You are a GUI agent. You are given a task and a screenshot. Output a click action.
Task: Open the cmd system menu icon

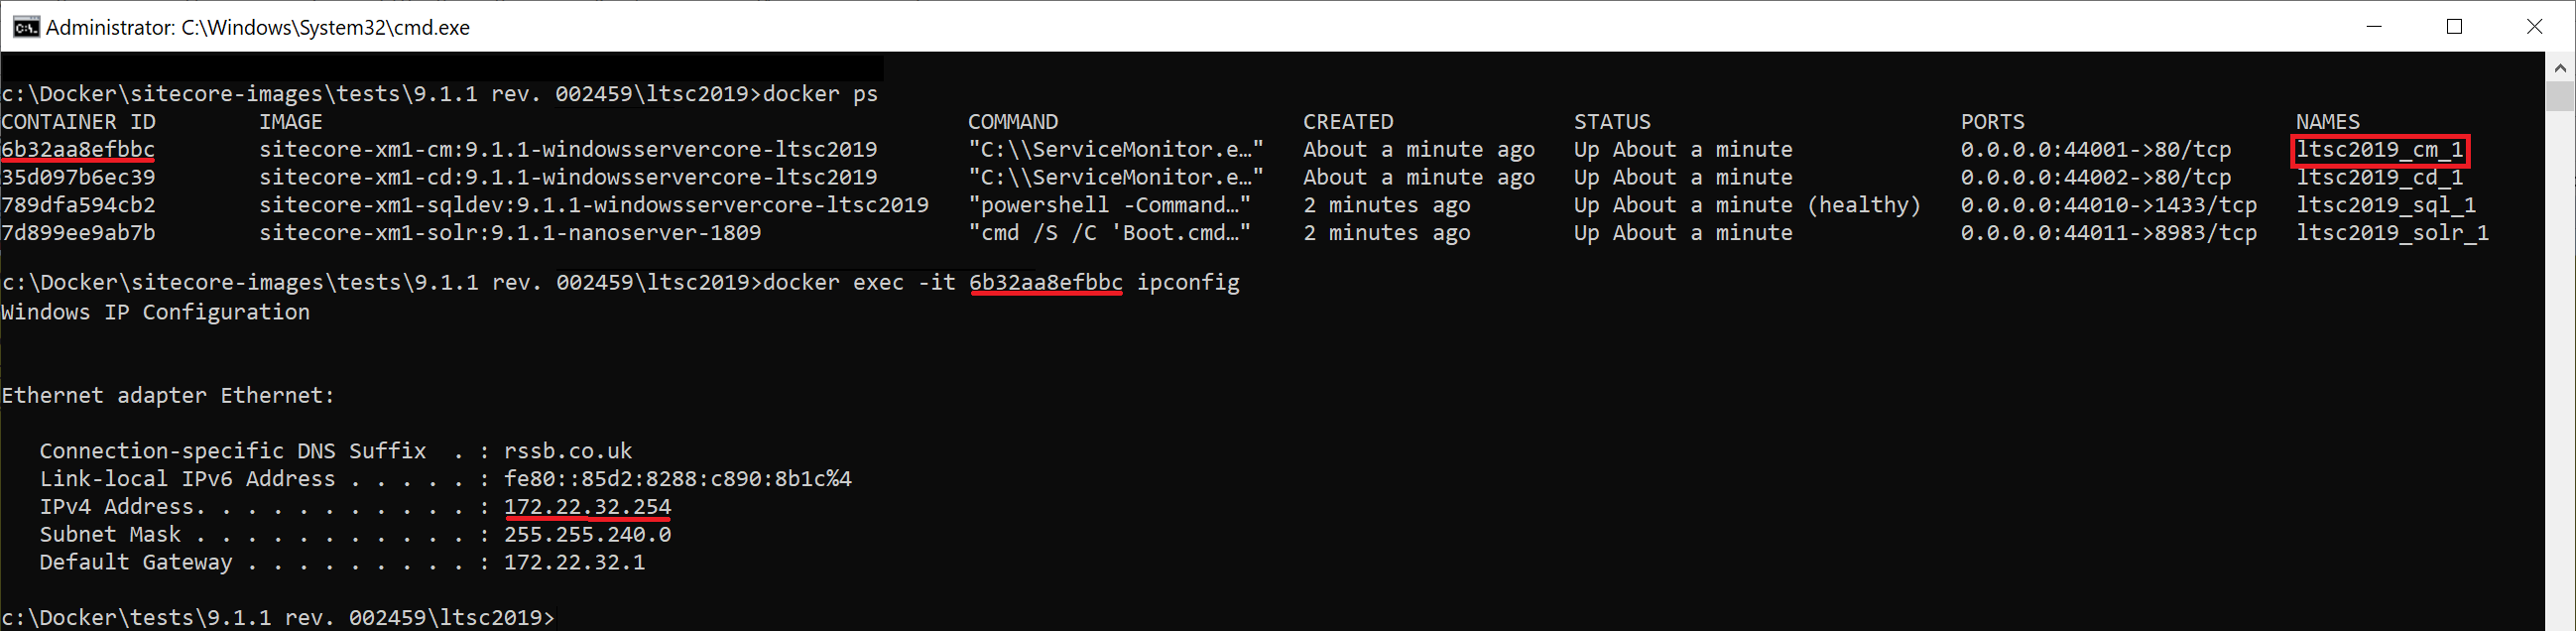(x=25, y=27)
